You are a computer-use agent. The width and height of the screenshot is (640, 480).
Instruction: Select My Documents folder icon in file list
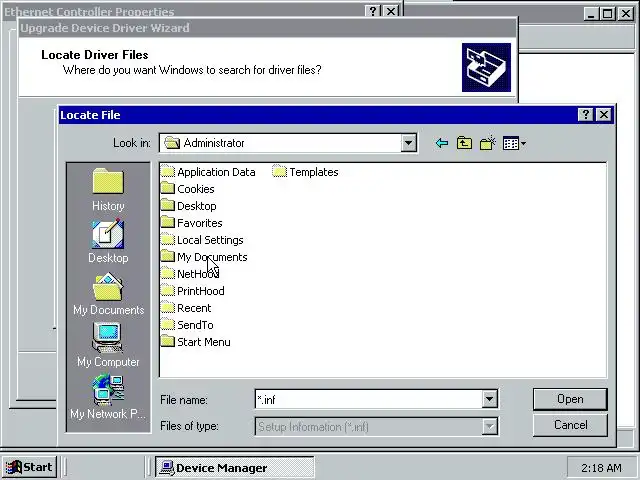[167, 256]
